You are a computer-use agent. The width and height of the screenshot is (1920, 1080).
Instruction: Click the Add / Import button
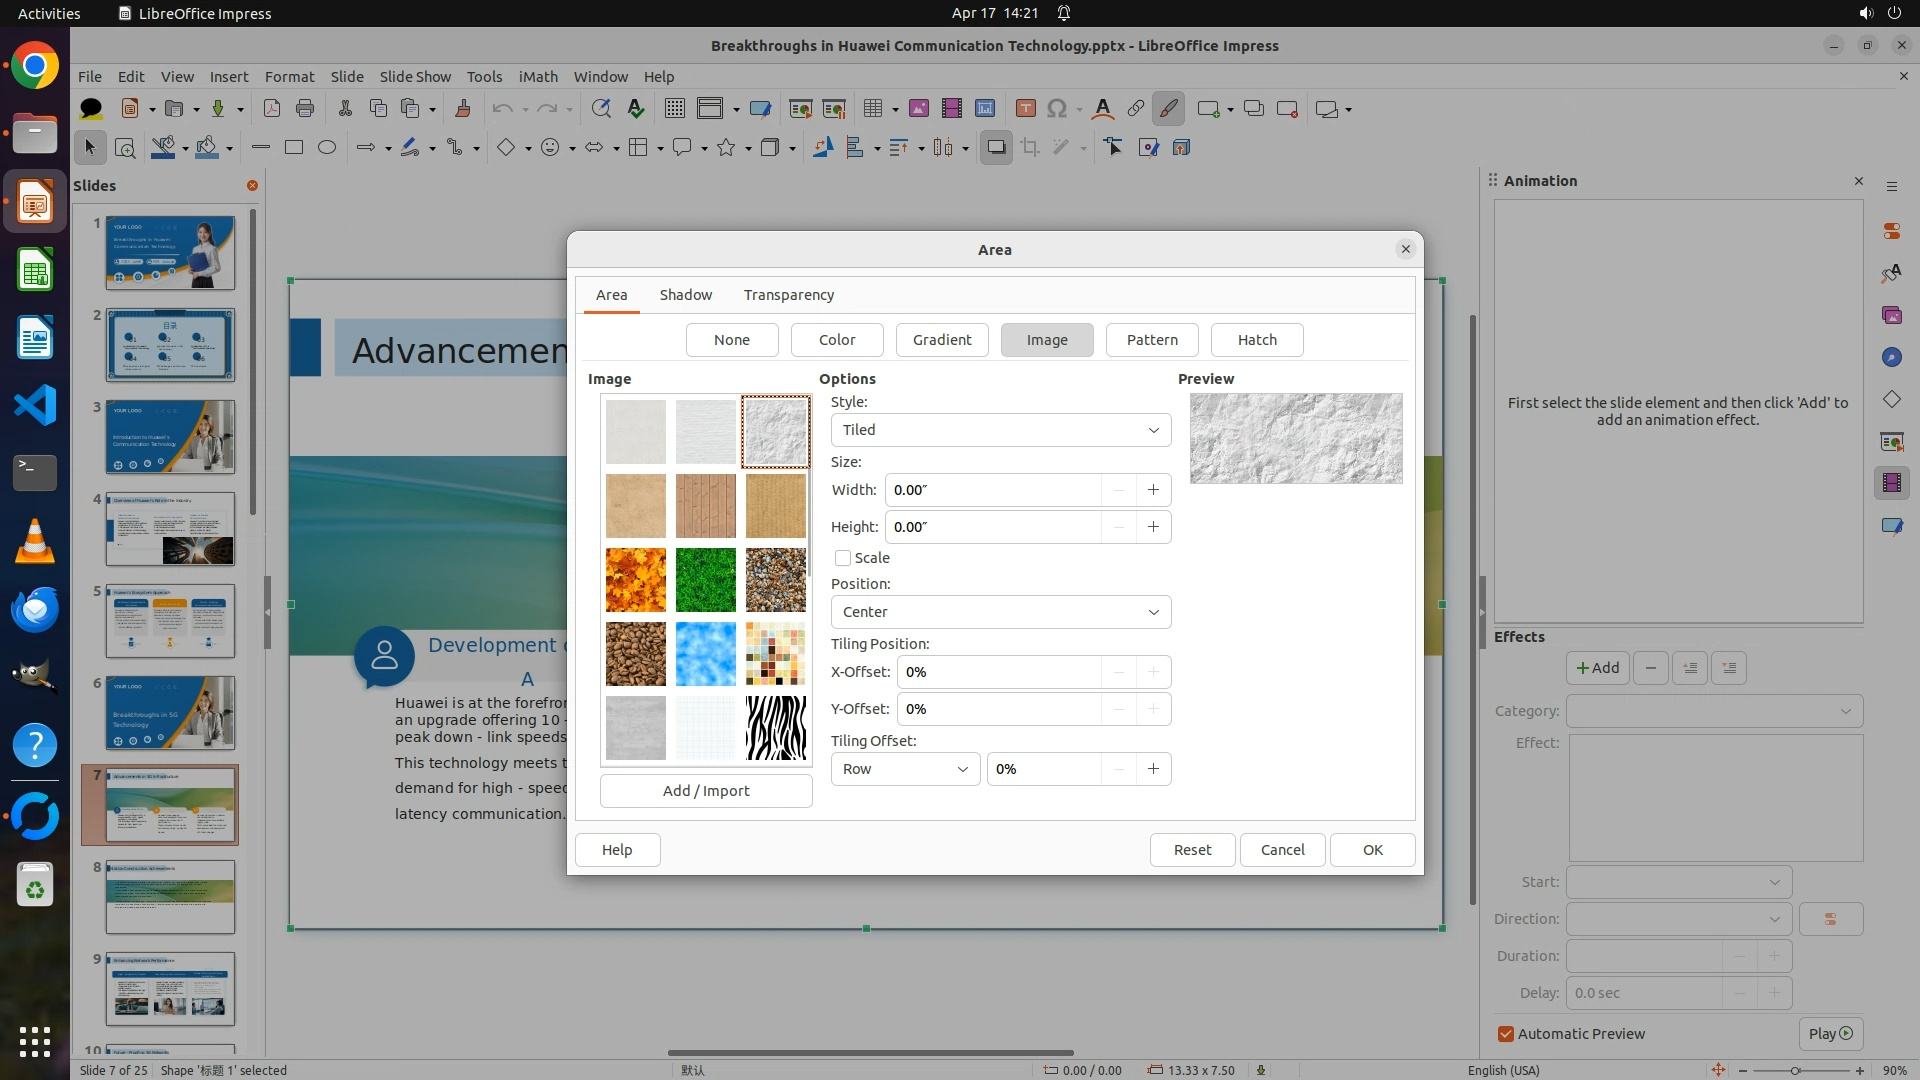point(705,791)
